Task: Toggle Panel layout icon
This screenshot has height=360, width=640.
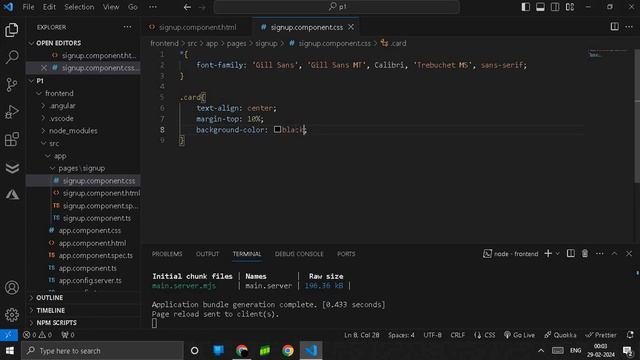Action: [x=540, y=7]
